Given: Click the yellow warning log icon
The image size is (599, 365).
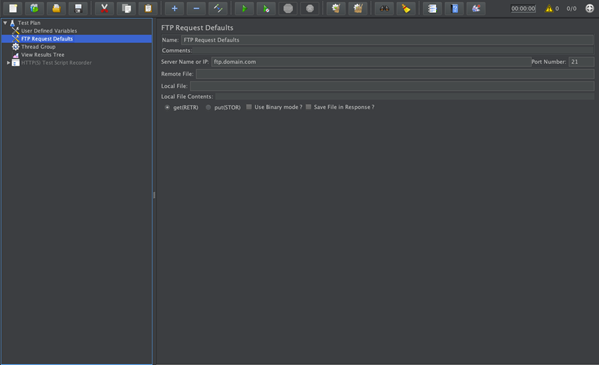Looking at the screenshot, I should 549,8.
